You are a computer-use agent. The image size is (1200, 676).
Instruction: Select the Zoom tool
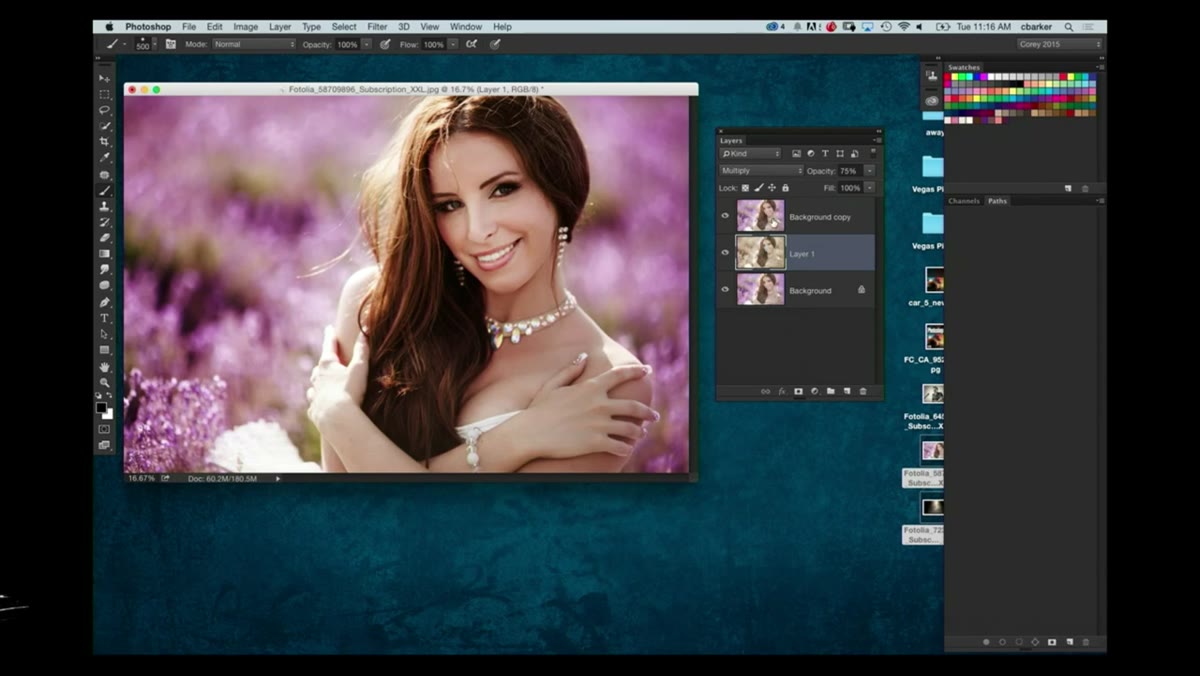click(x=104, y=383)
